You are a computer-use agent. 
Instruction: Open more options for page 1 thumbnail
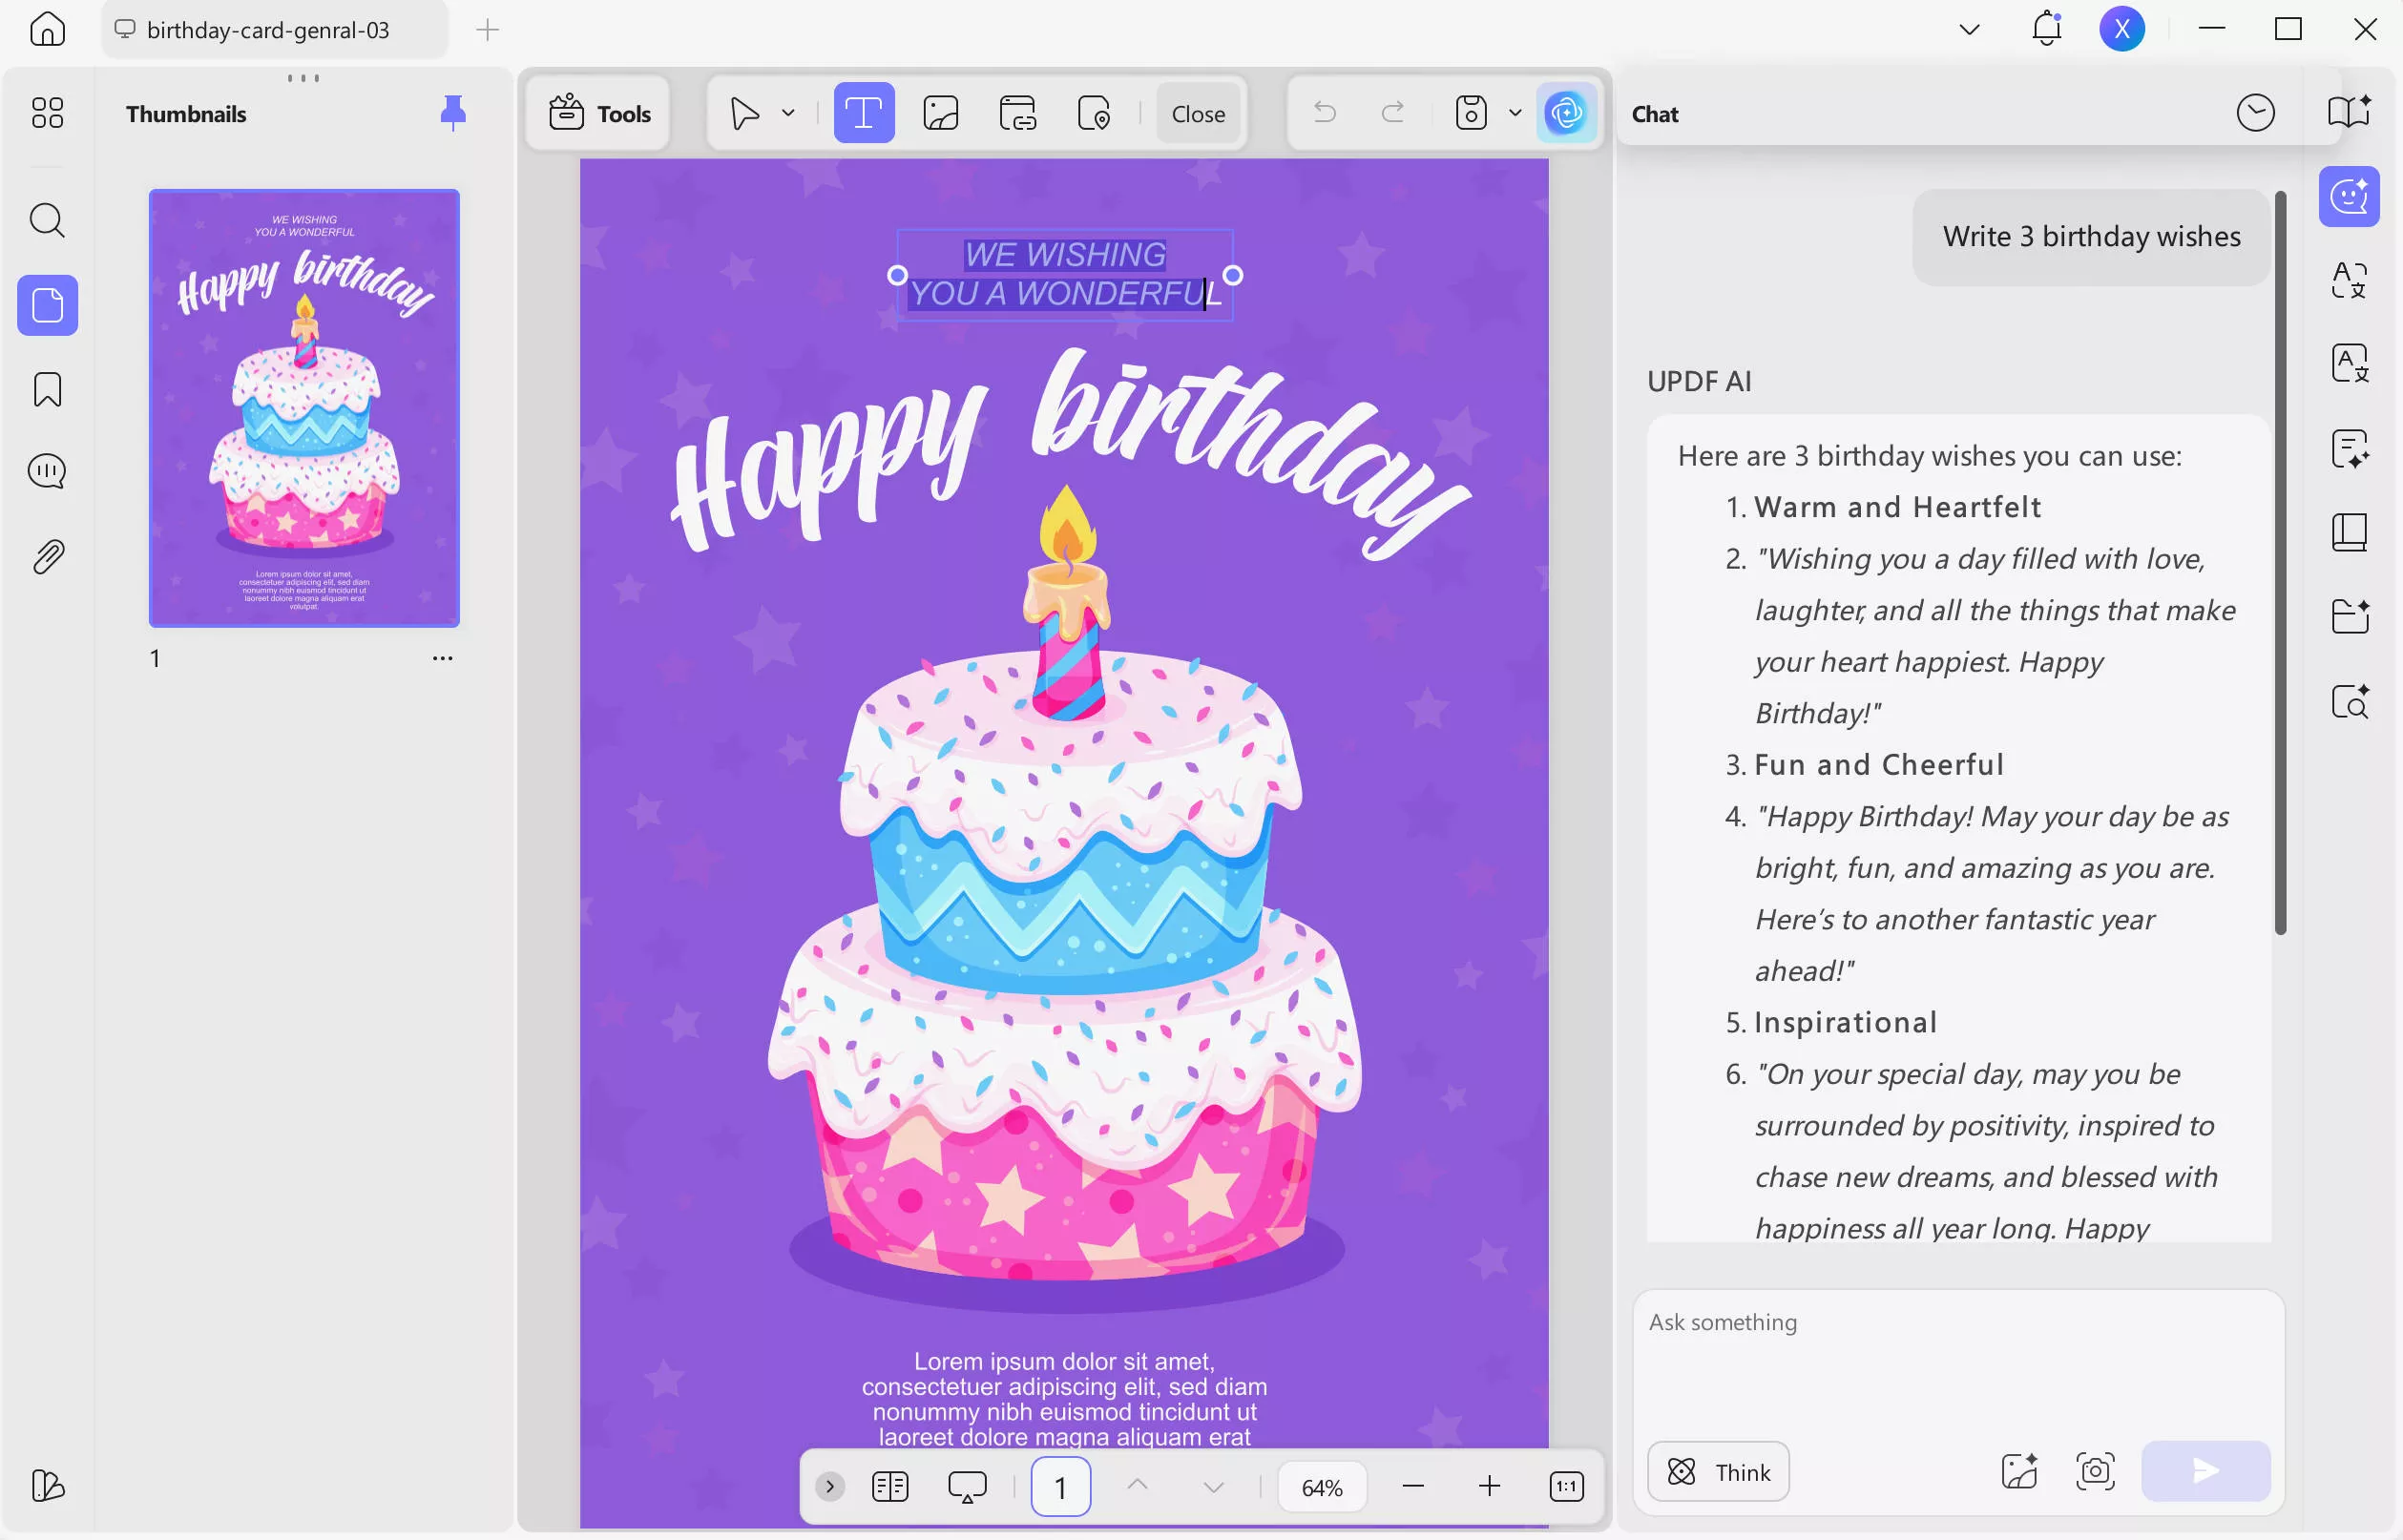(443, 657)
